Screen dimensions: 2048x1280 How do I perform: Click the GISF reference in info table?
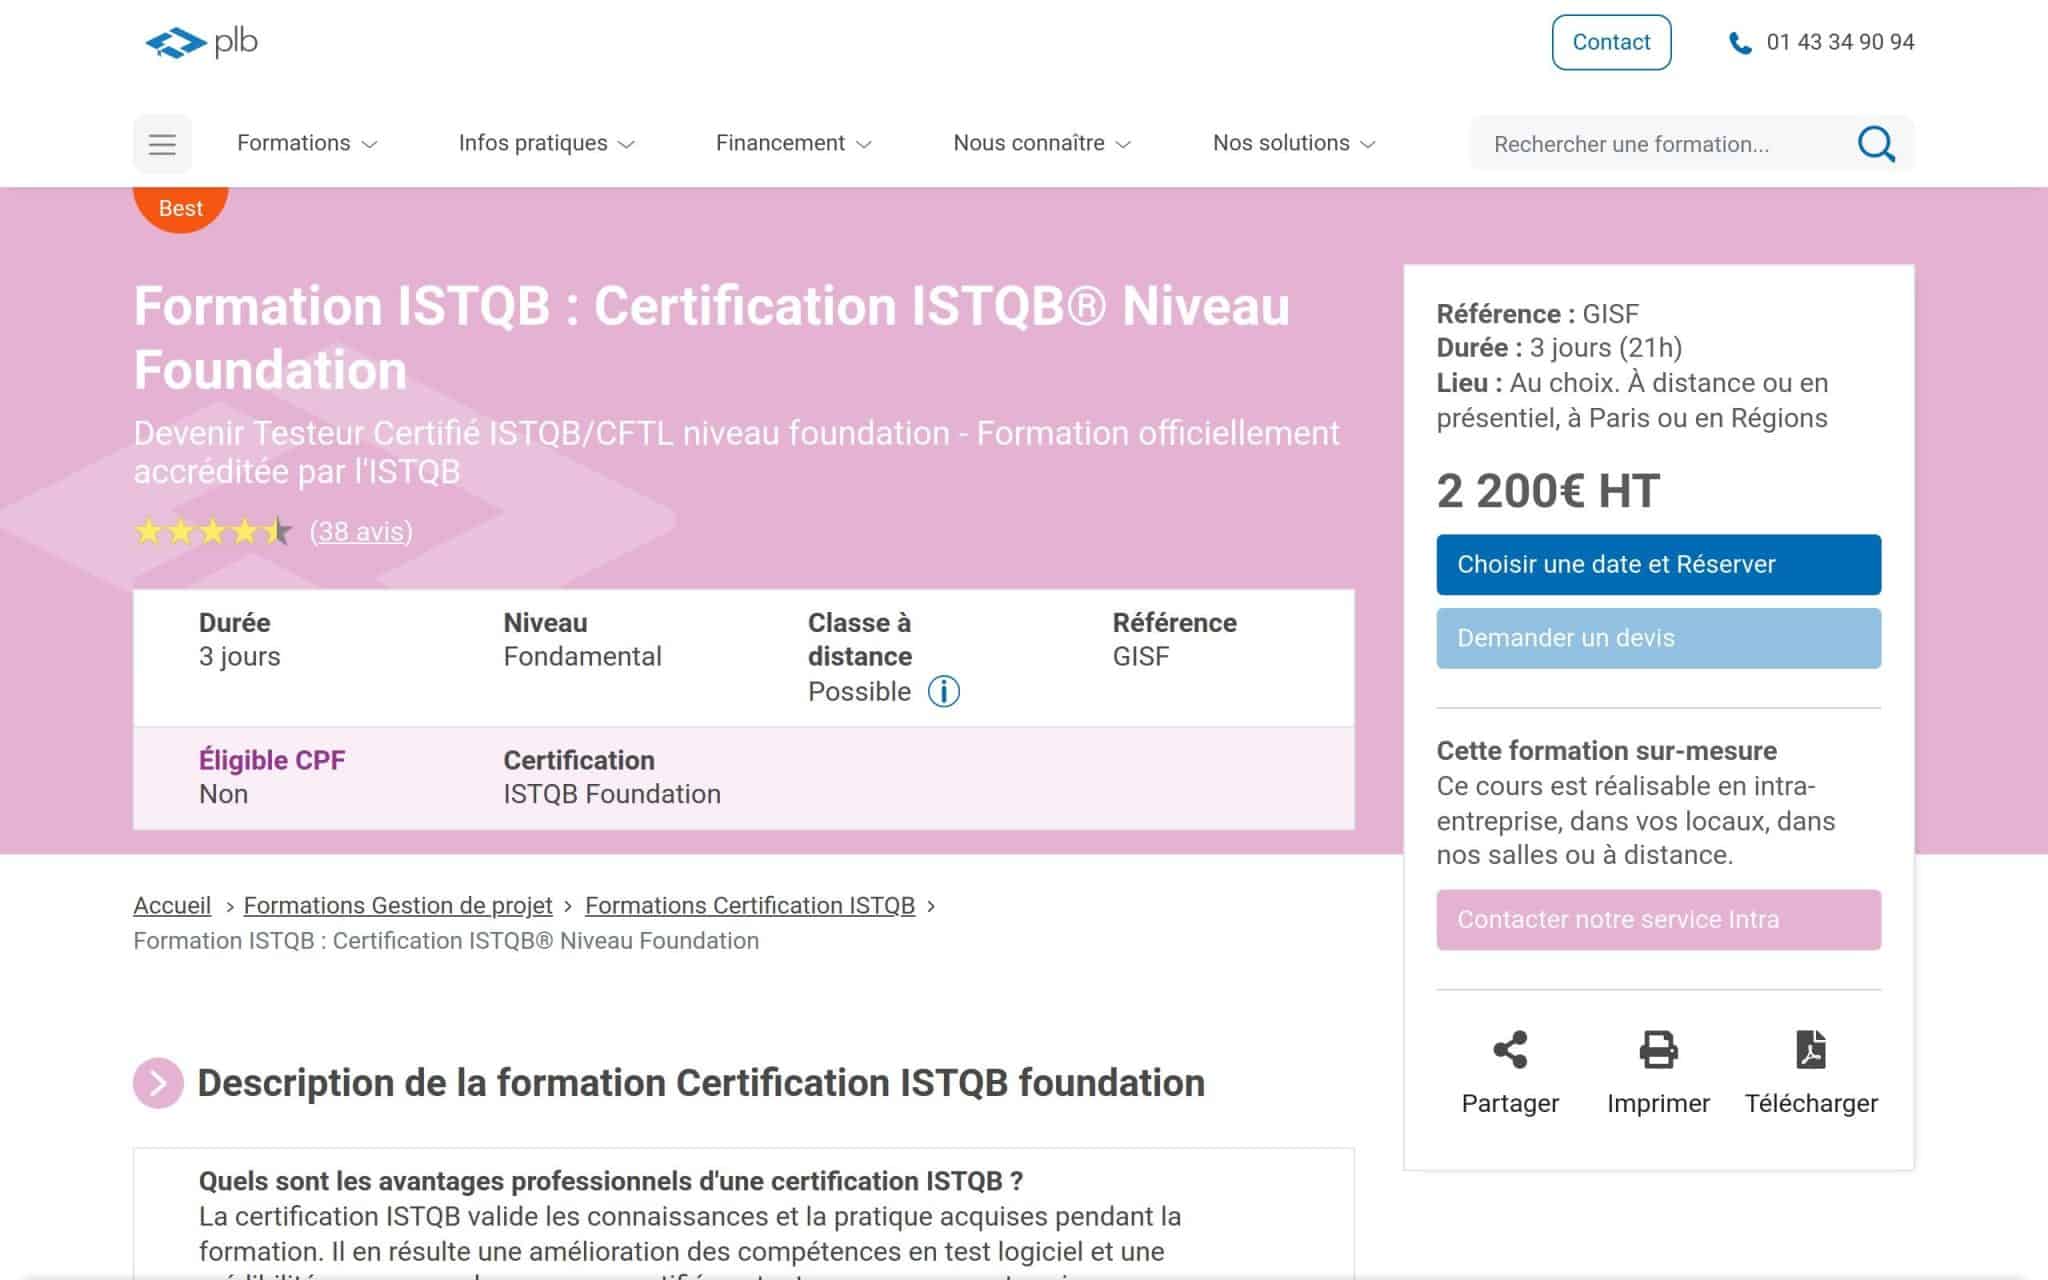coord(1141,657)
